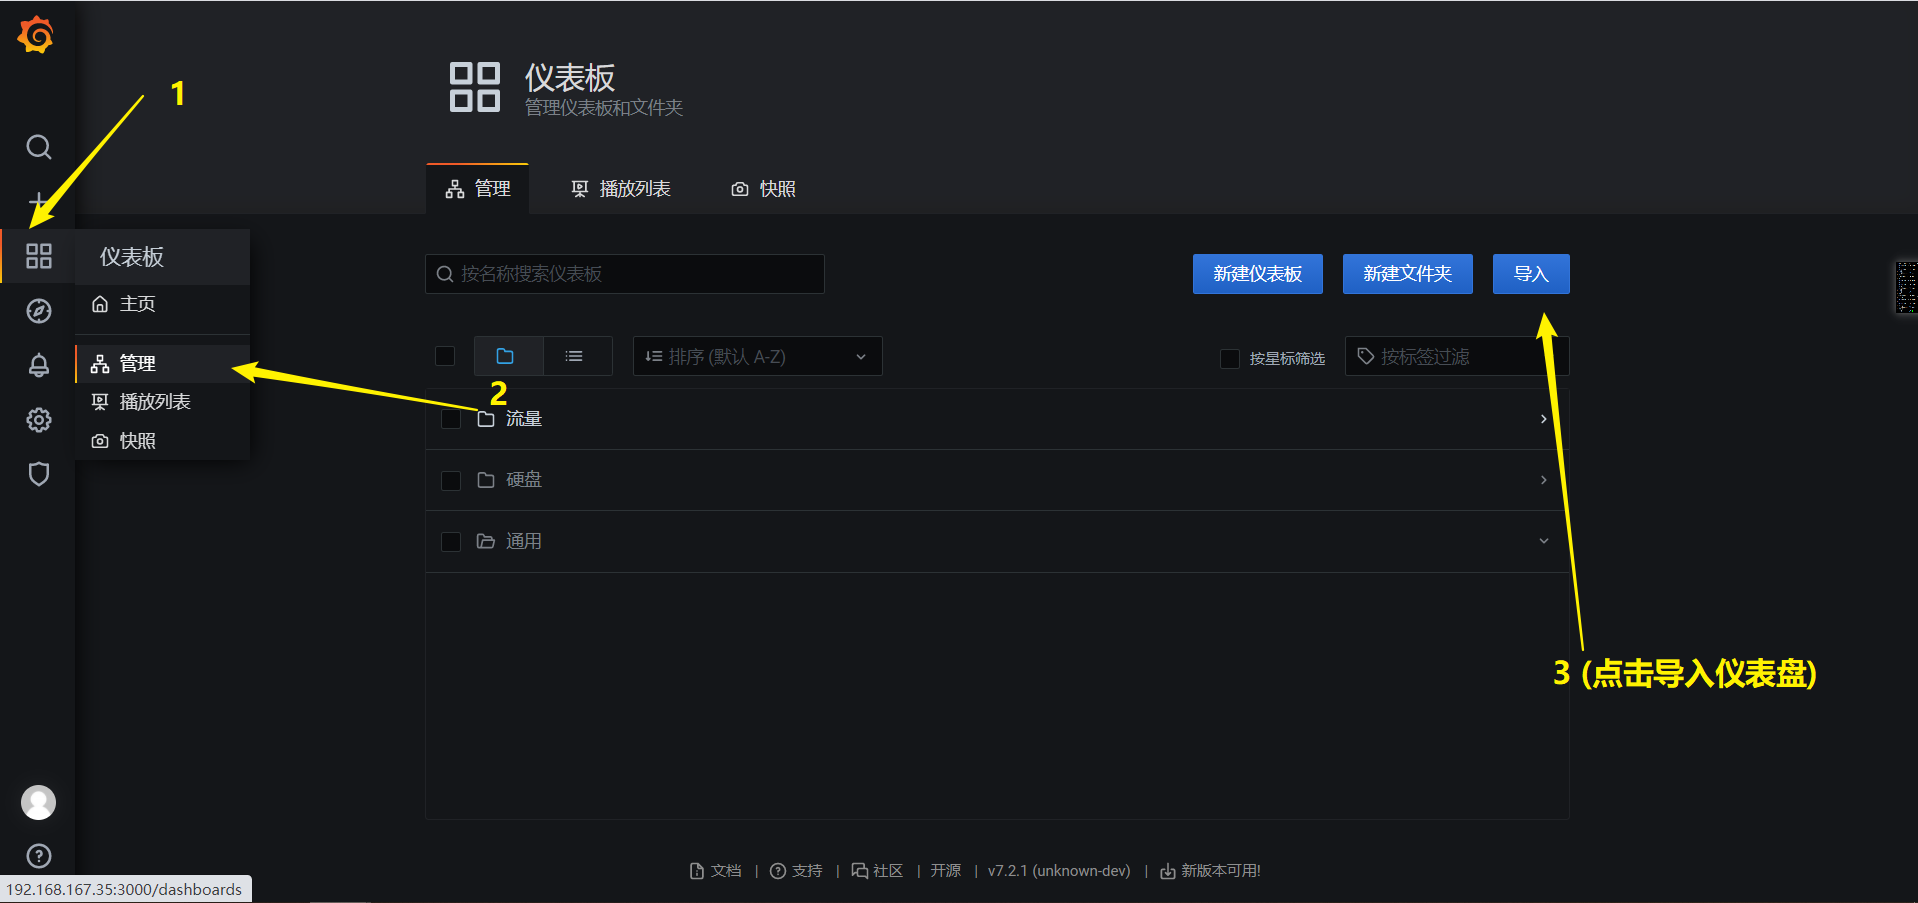Image resolution: width=1918 pixels, height=903 pixels.
Task: Select 快照 in the flyout menu
Action: (162, 441)
